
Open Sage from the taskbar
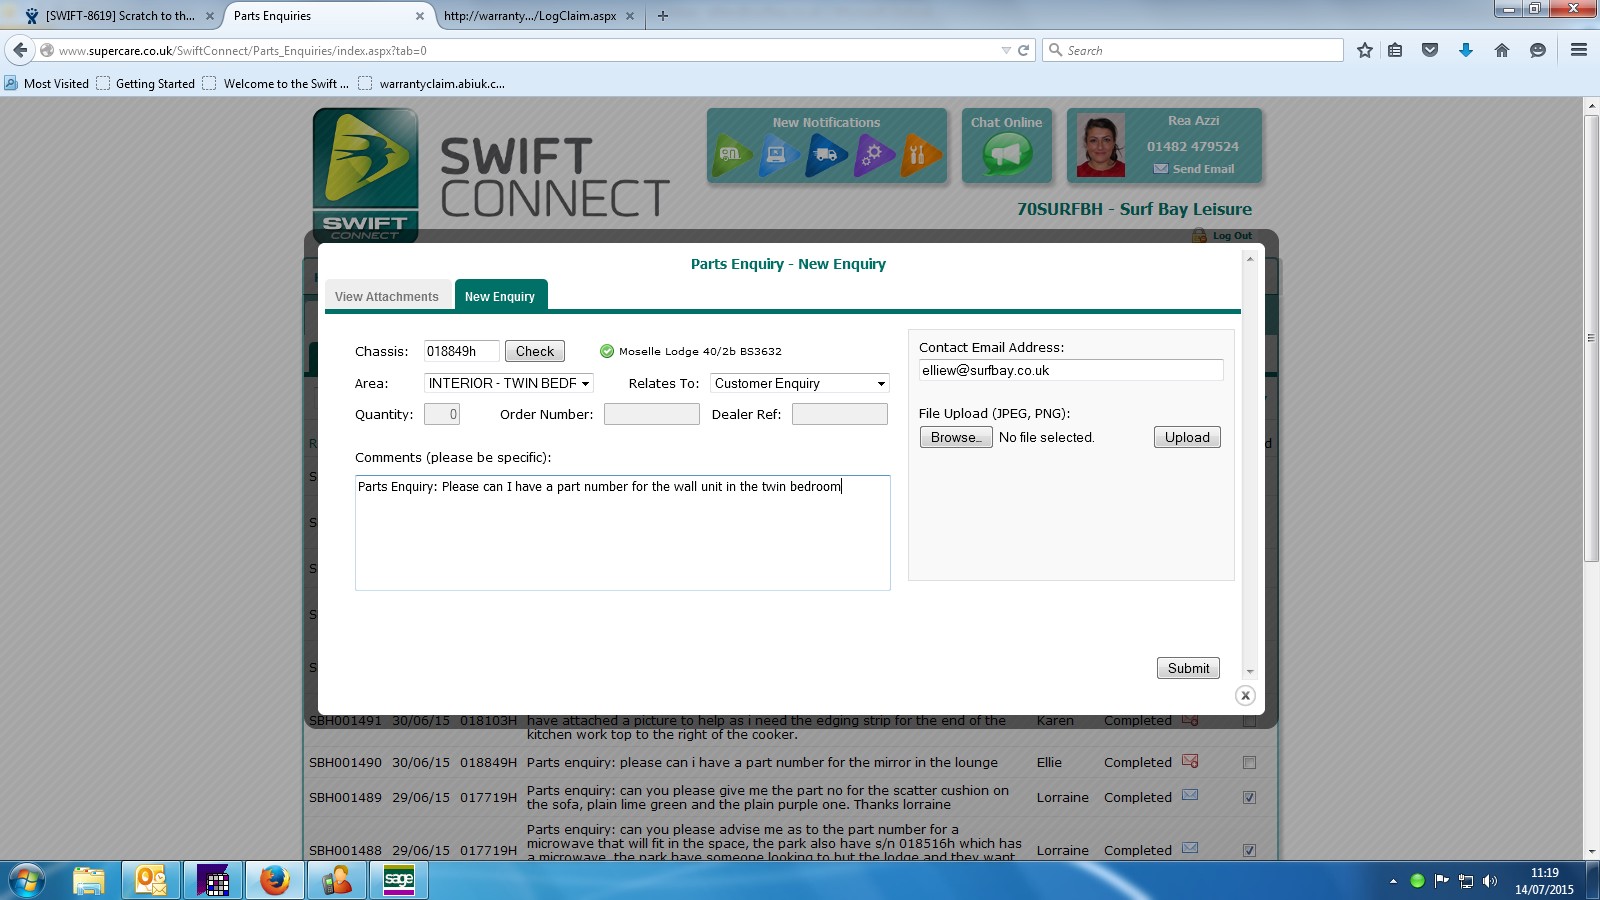pos(398,880)
